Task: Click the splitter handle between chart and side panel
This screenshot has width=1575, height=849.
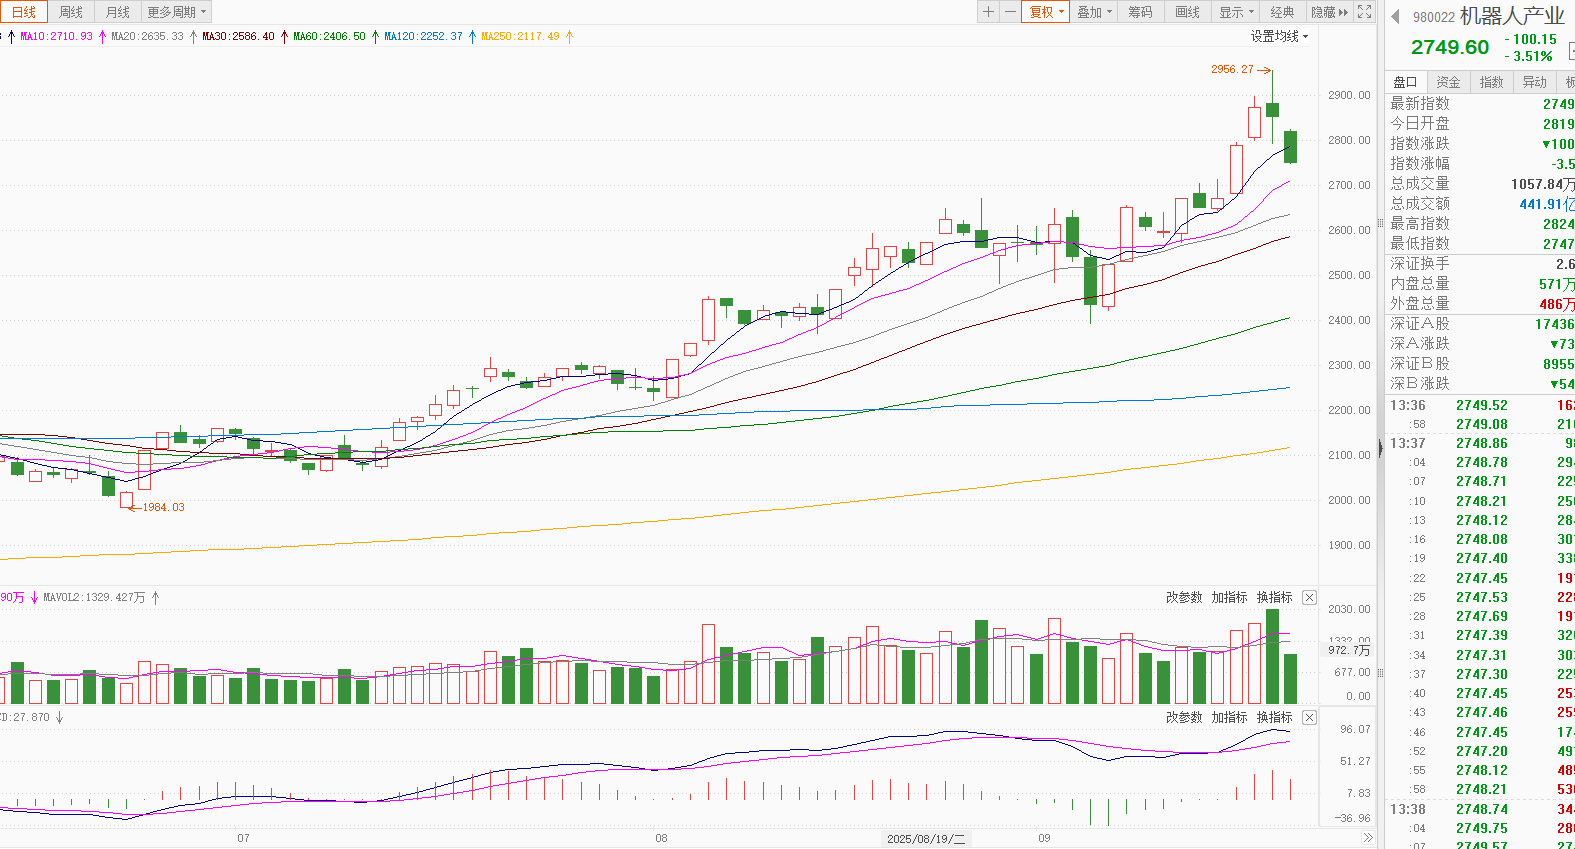Action: point(1380,448)
